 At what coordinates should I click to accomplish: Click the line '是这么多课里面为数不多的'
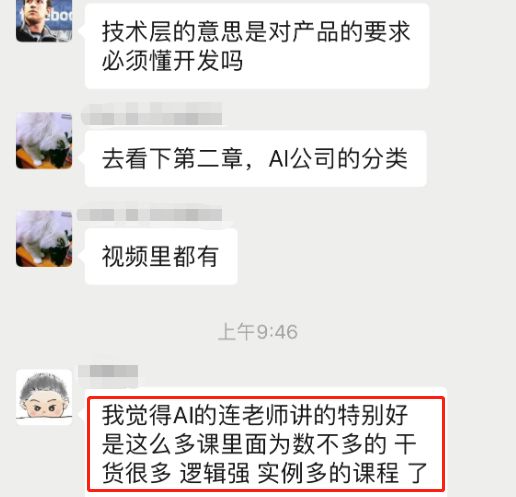pos(244,444)
